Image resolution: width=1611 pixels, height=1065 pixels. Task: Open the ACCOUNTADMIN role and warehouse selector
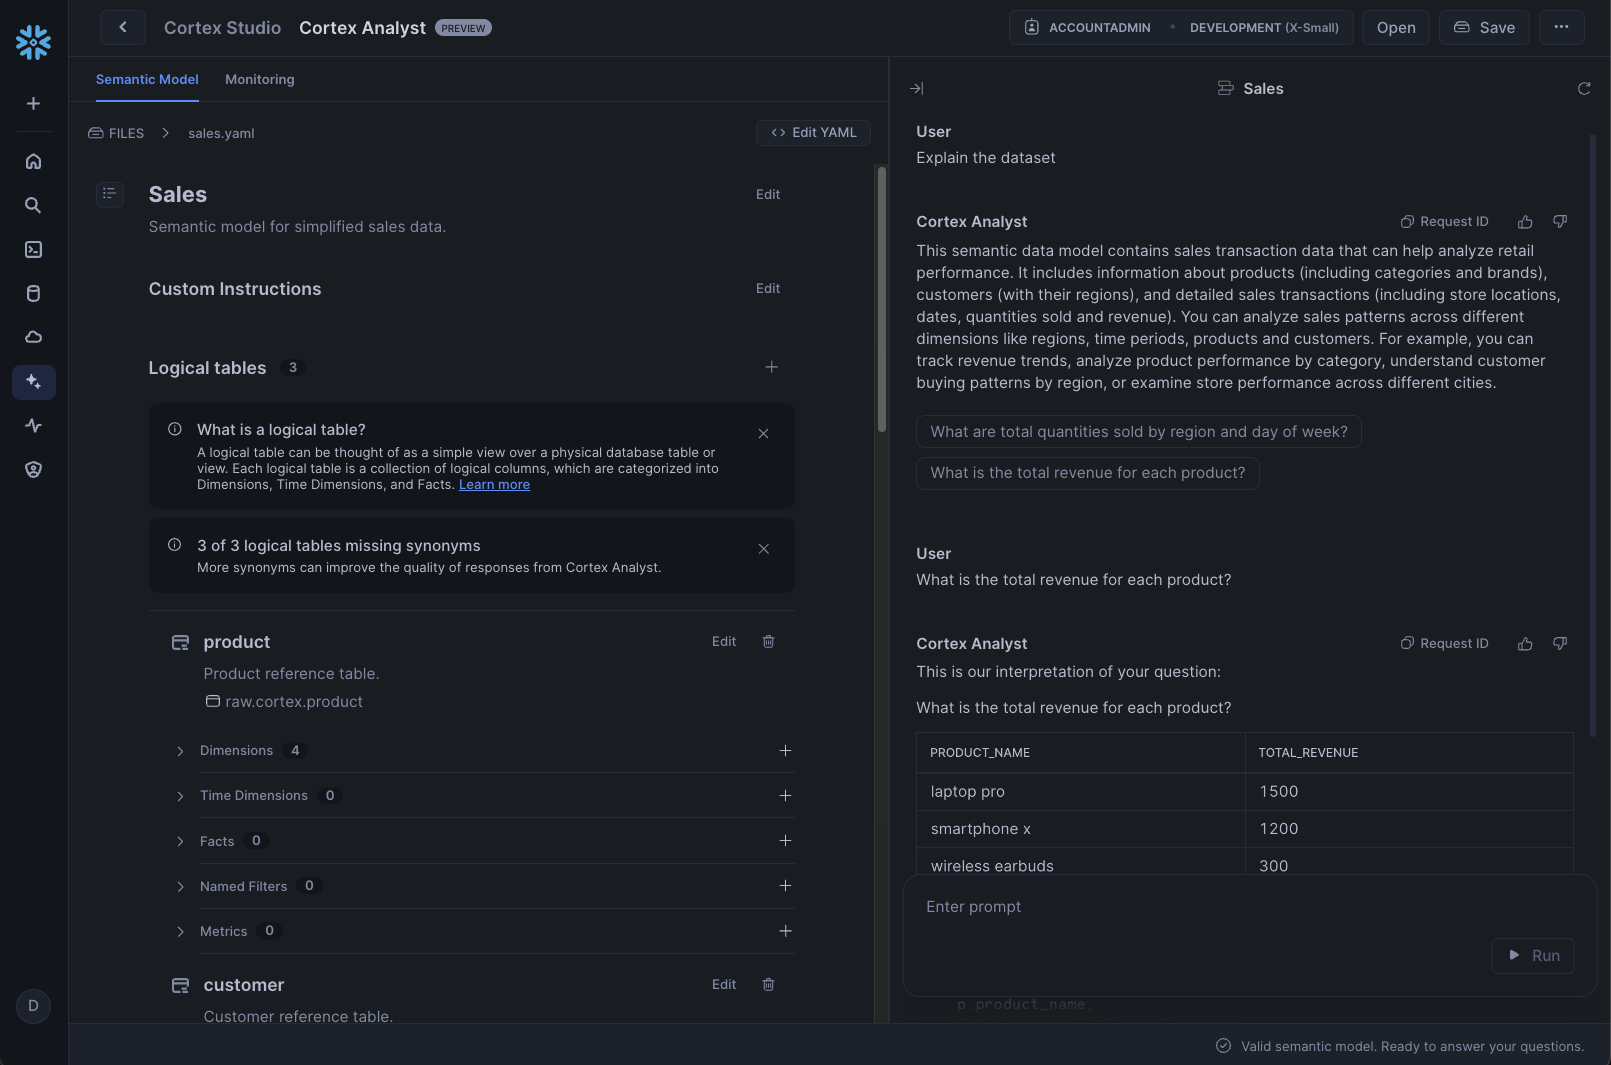(1181, 28)
